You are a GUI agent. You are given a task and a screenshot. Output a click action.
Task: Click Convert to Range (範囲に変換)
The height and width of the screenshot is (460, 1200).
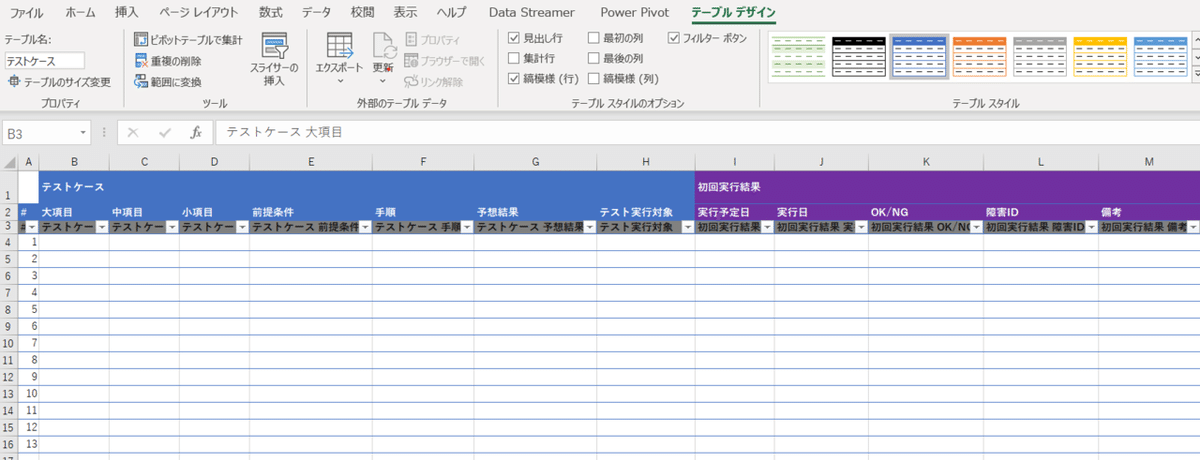click(168, 82)
